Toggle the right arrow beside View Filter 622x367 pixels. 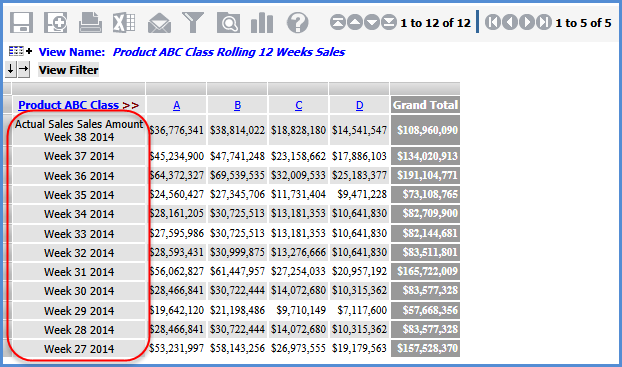pos(24,69)
